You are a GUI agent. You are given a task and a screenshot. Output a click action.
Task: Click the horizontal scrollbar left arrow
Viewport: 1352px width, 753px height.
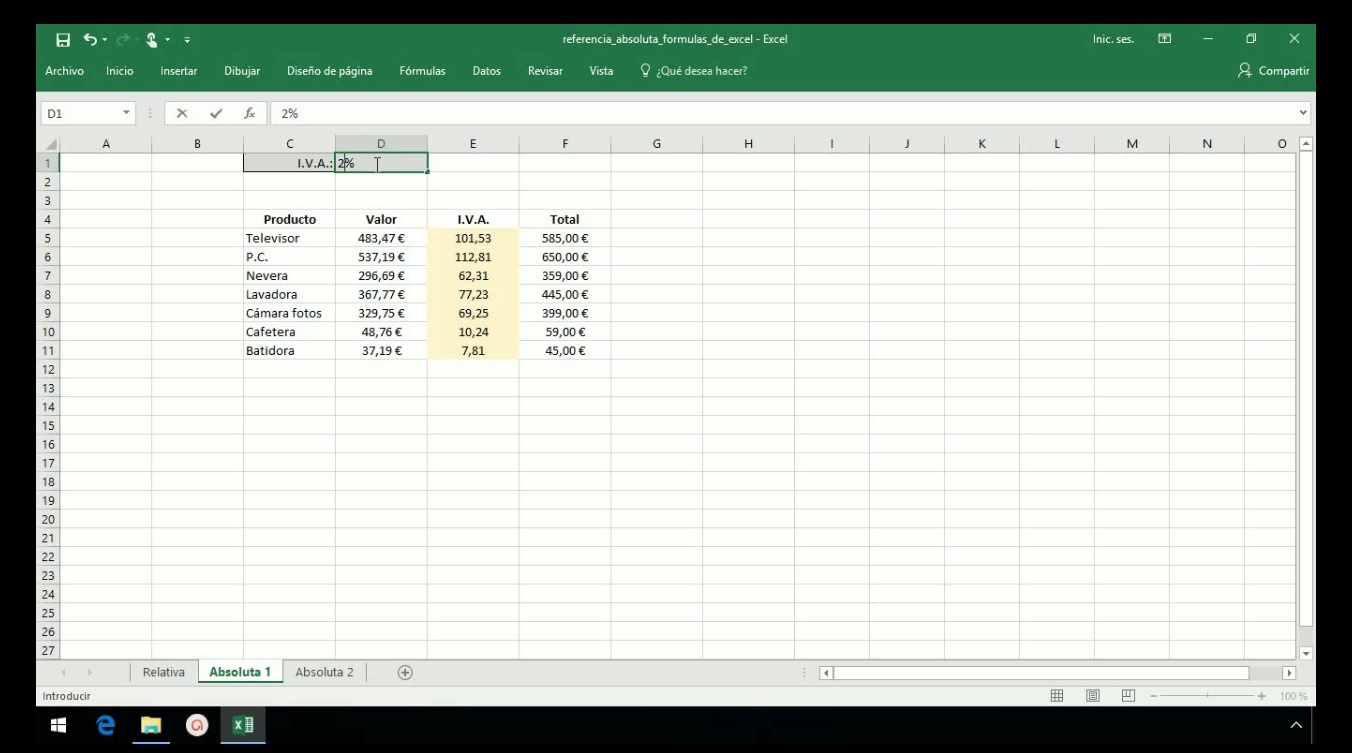coord(826,673)
